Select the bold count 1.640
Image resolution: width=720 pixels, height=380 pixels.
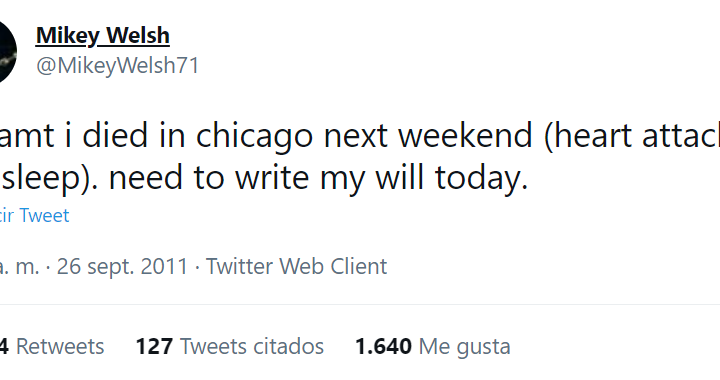click(x=383, y=346)
